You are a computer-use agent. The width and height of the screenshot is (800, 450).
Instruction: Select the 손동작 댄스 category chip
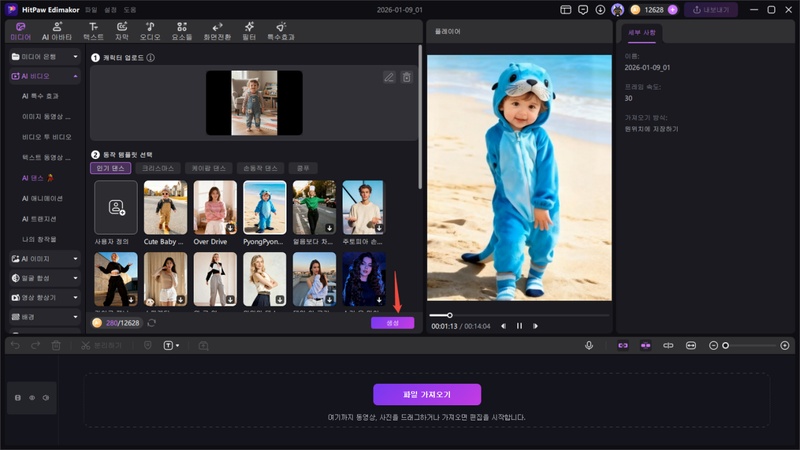point(260,168)
